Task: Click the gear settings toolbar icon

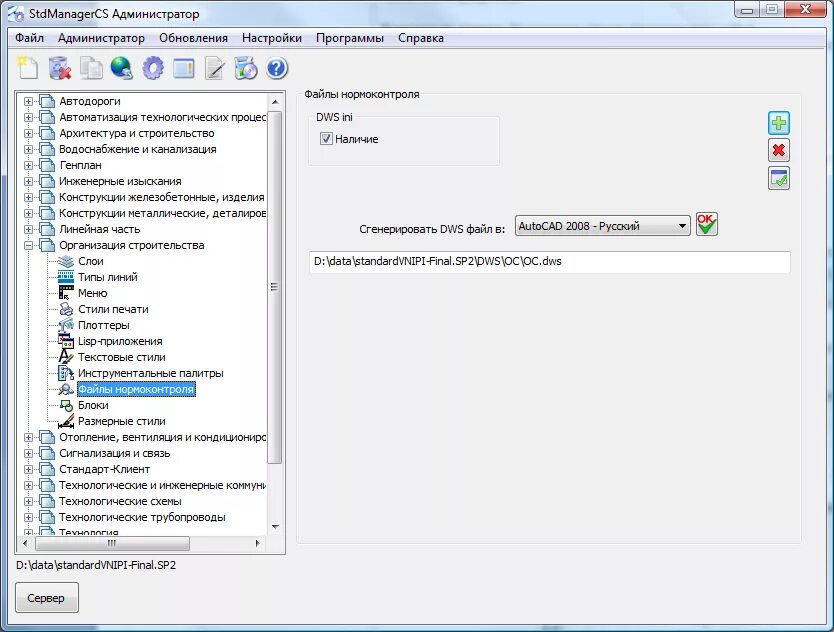Action: (153, 69)
